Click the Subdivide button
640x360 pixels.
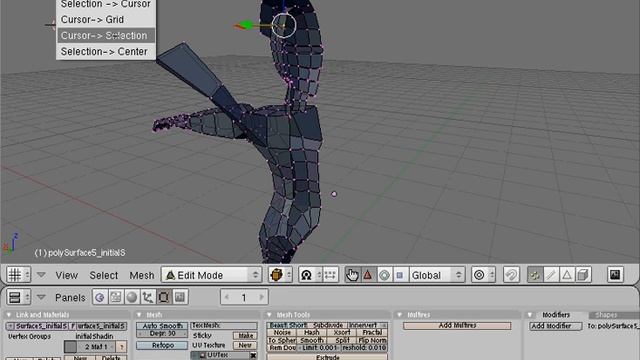click(327, 325)
